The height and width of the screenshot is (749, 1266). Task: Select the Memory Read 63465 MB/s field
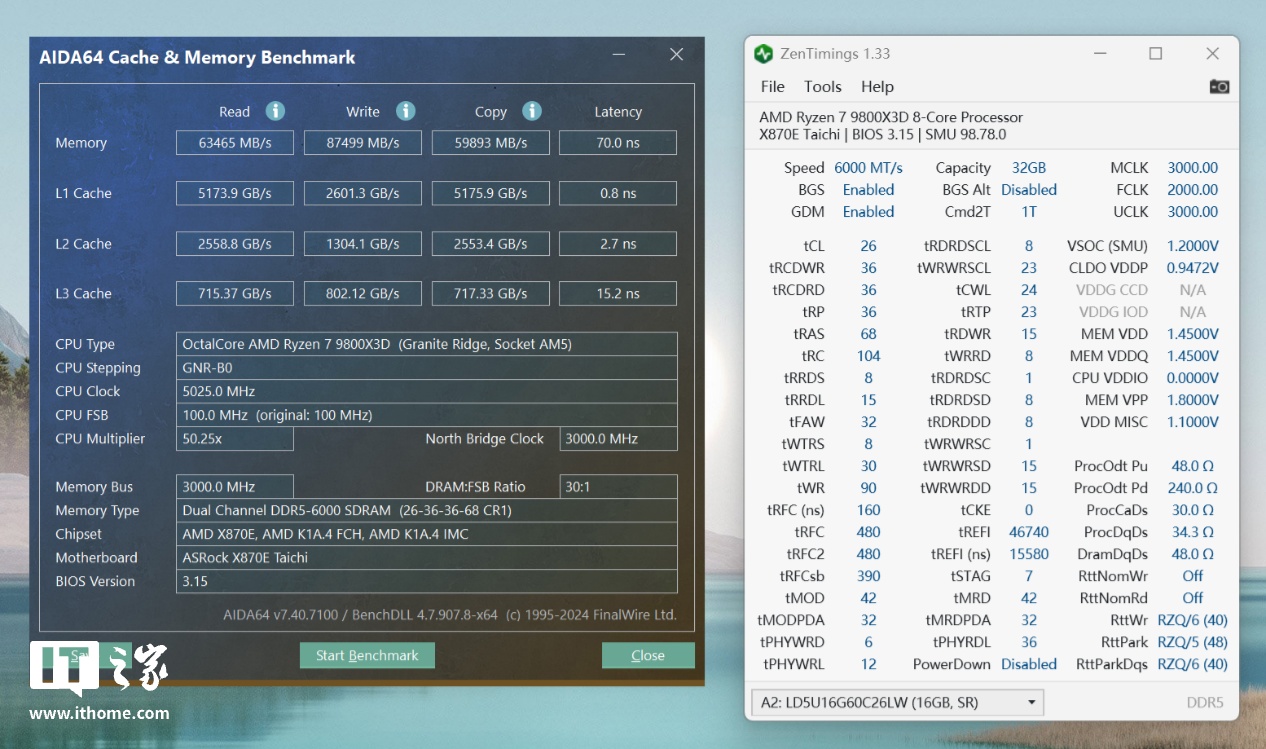(x=235, y=143)
